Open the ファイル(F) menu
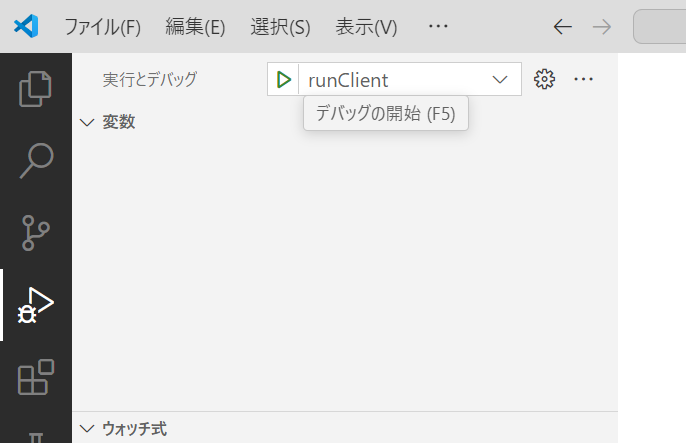Viewport: 686px width, 443px height. (x=102, y=27)
